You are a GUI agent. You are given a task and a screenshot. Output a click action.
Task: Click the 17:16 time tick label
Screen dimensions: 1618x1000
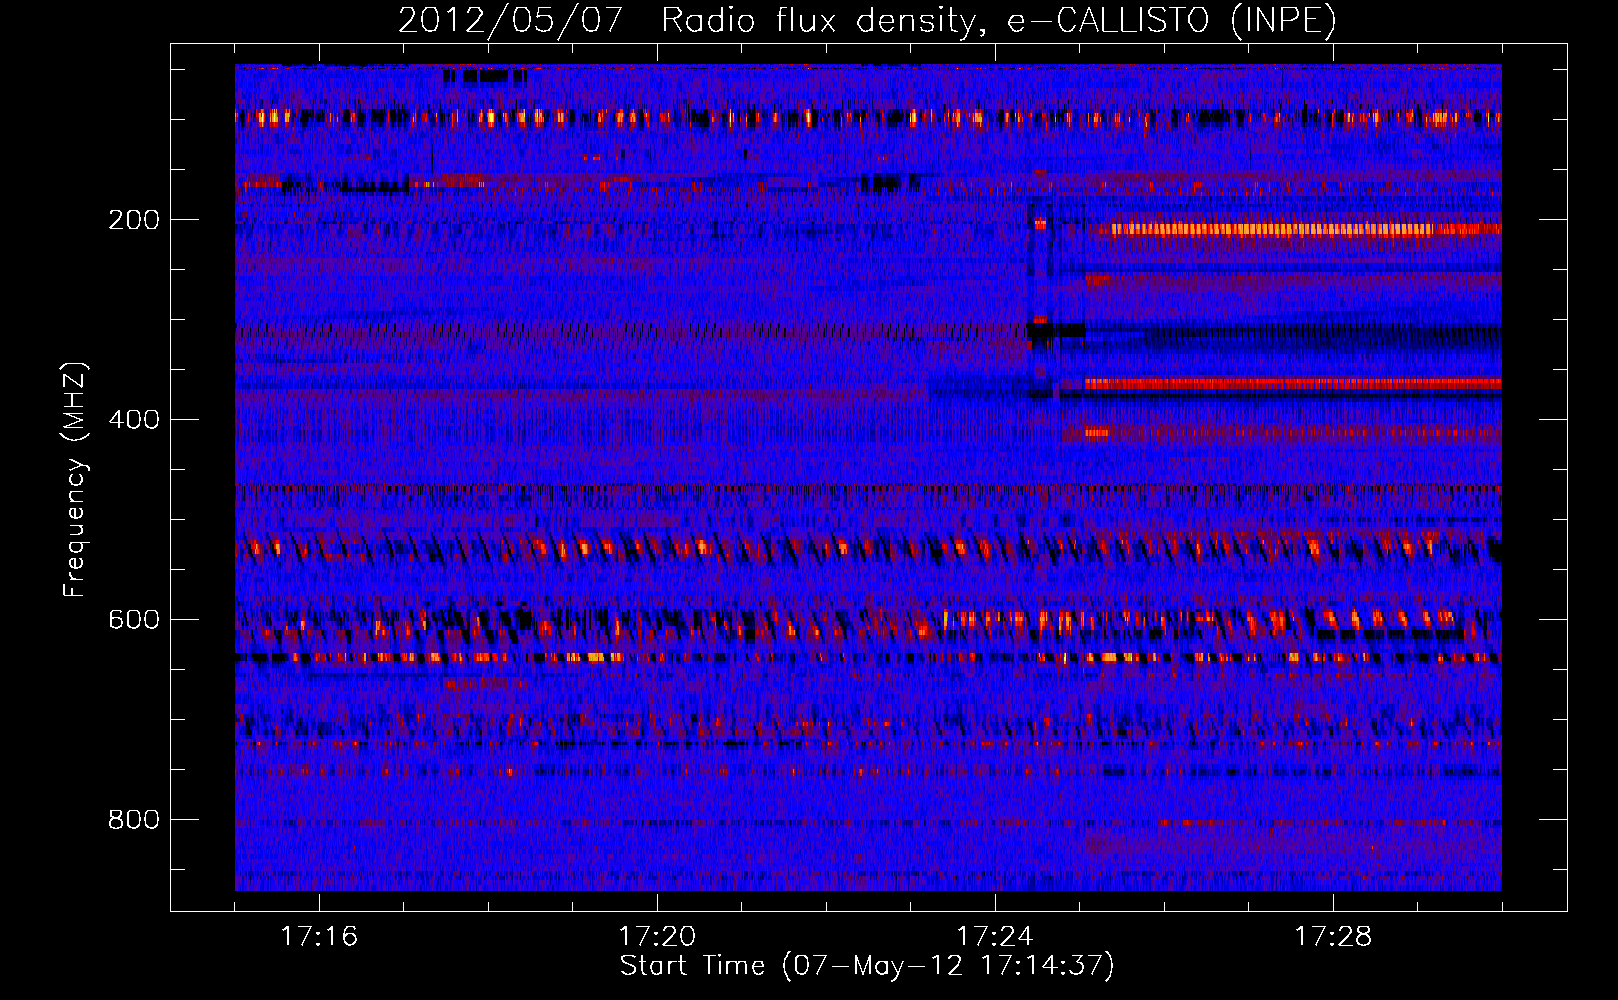[319, 936]
